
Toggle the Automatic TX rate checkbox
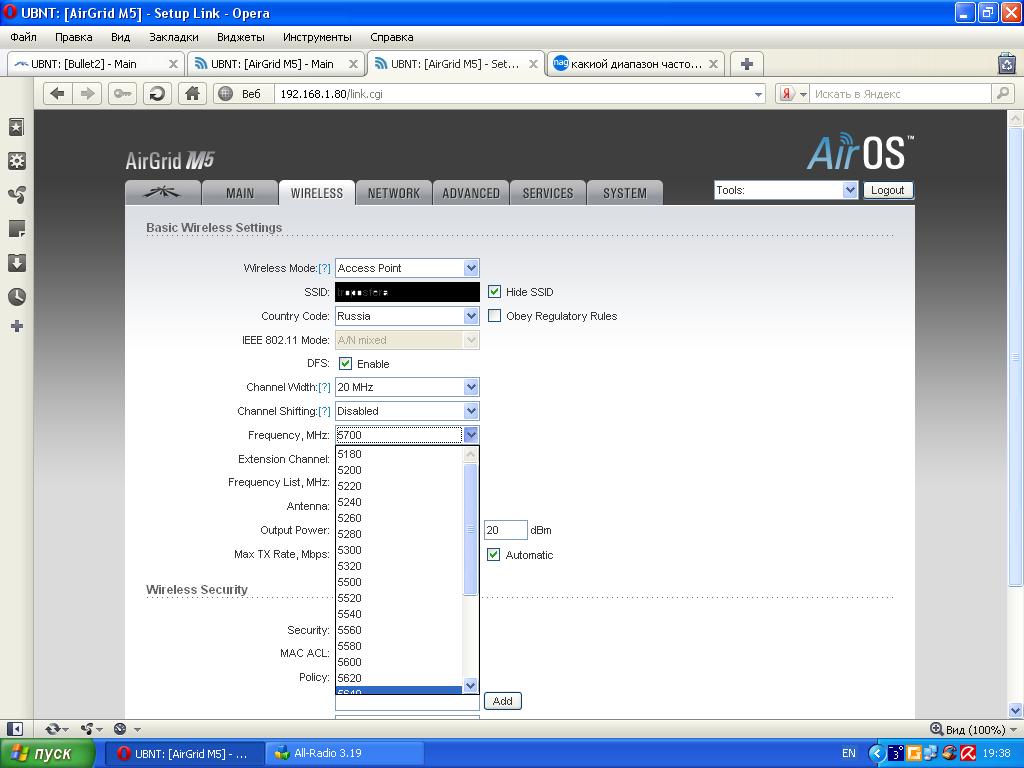pyautogui.click(x=494, y=554)
